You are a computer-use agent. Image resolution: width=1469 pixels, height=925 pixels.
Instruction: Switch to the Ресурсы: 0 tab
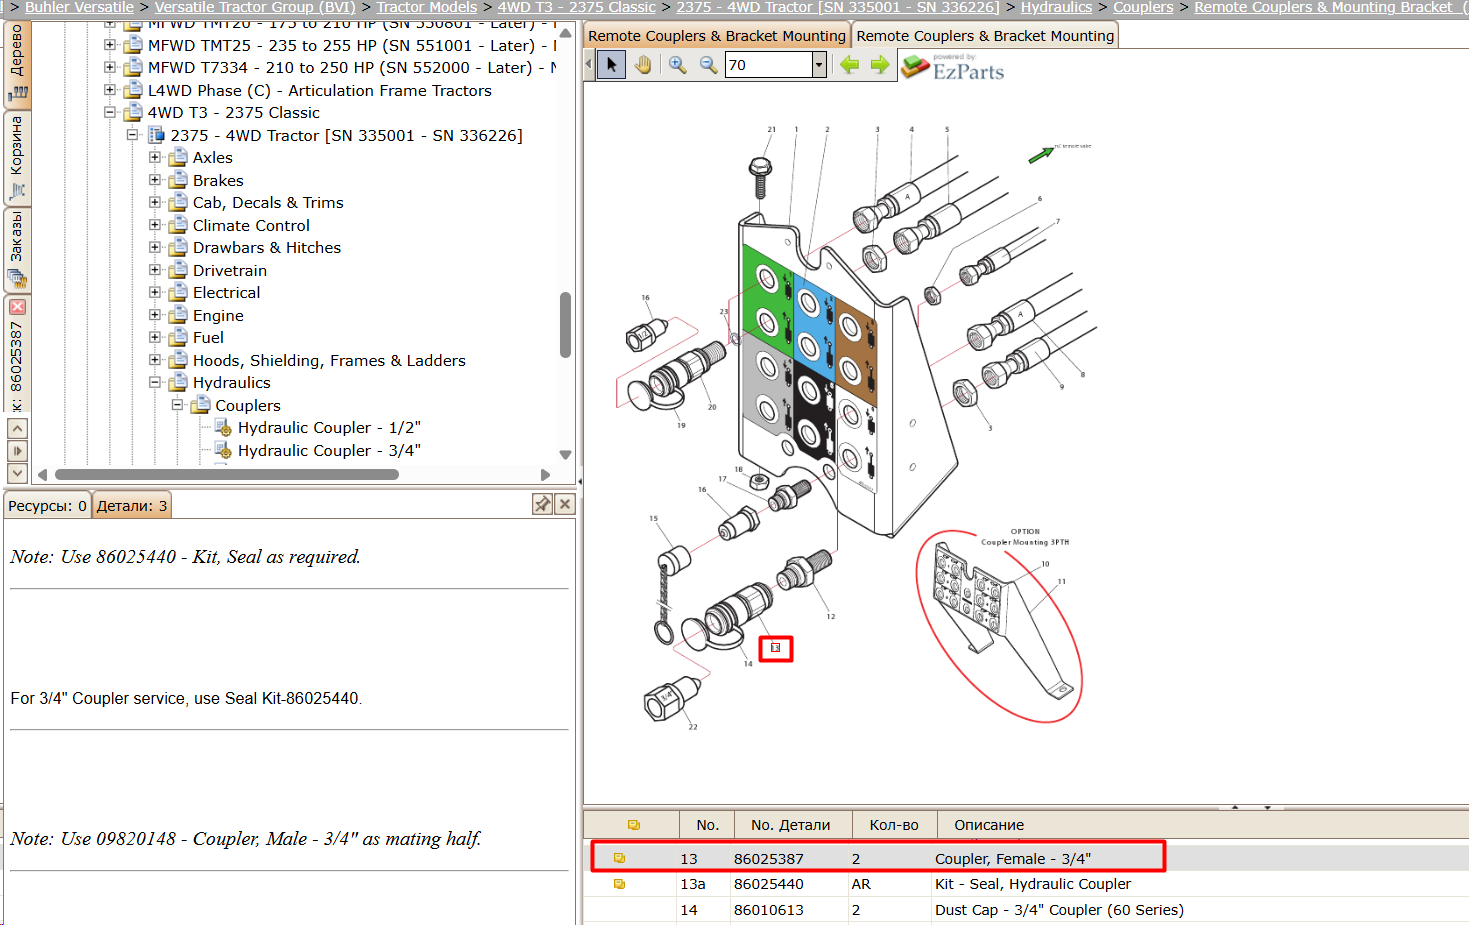tap(47, 506)
